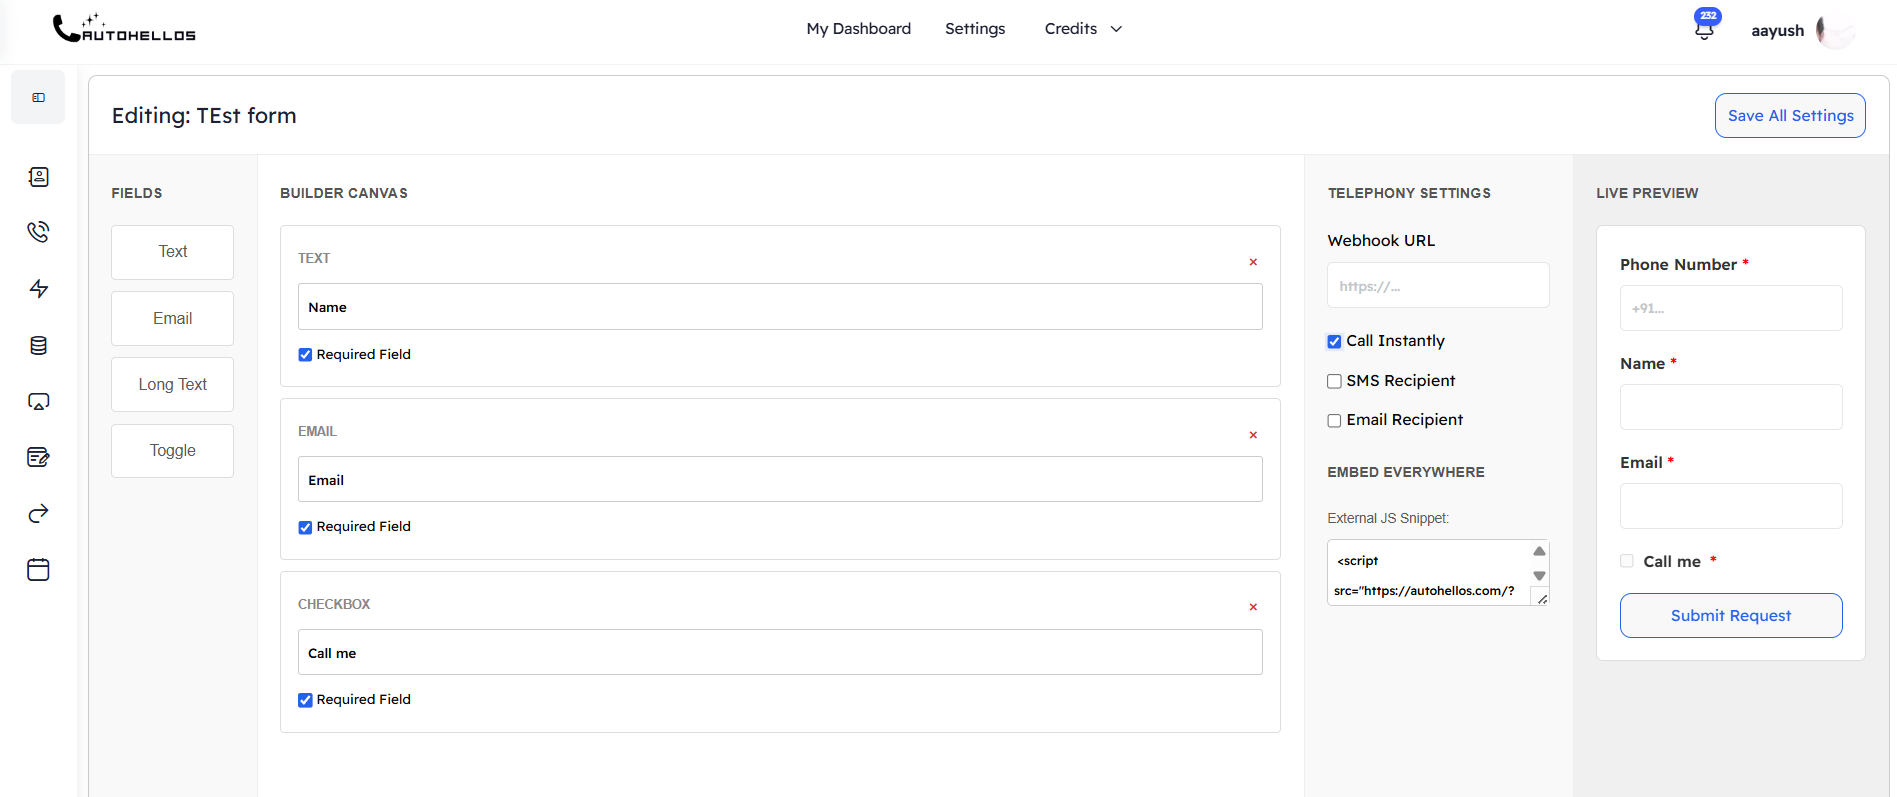Add a Long Text field
The image size is (1897, 797).
(x=172, y=385)
